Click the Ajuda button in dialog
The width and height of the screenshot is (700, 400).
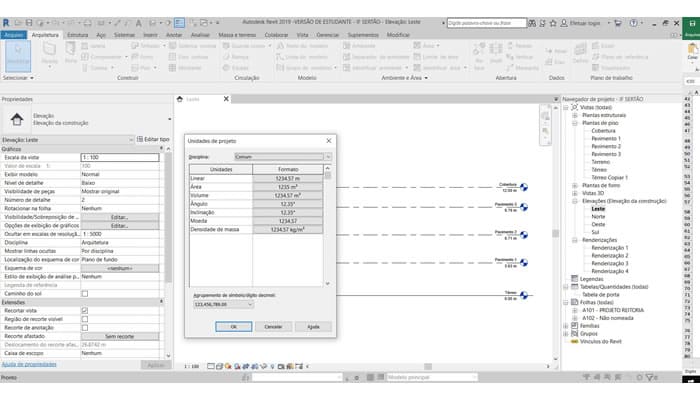(313, 327)
